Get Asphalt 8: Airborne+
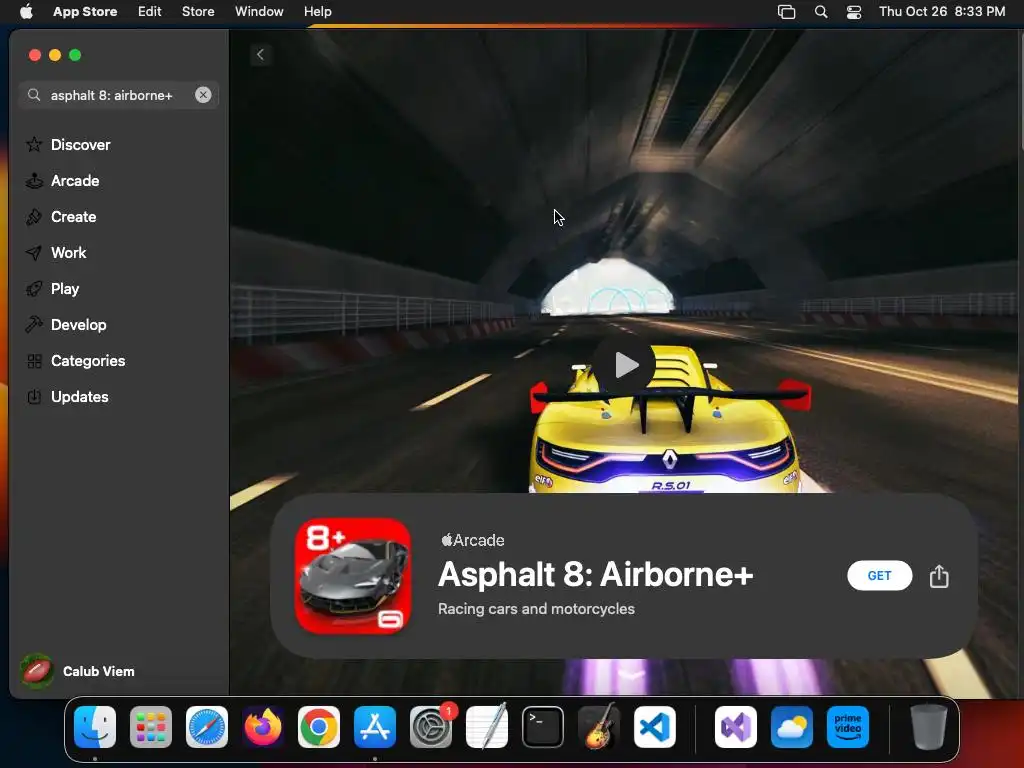 (880, 575)
